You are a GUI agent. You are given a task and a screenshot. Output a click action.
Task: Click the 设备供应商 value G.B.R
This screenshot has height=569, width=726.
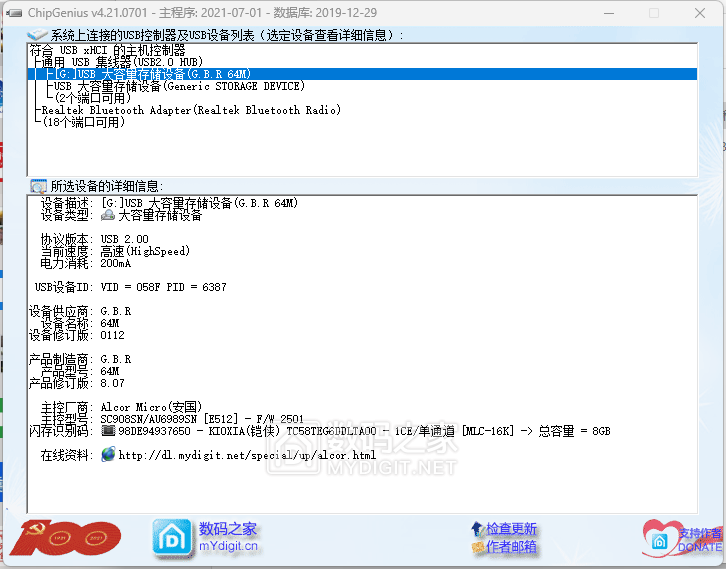[x=116, y=311]
